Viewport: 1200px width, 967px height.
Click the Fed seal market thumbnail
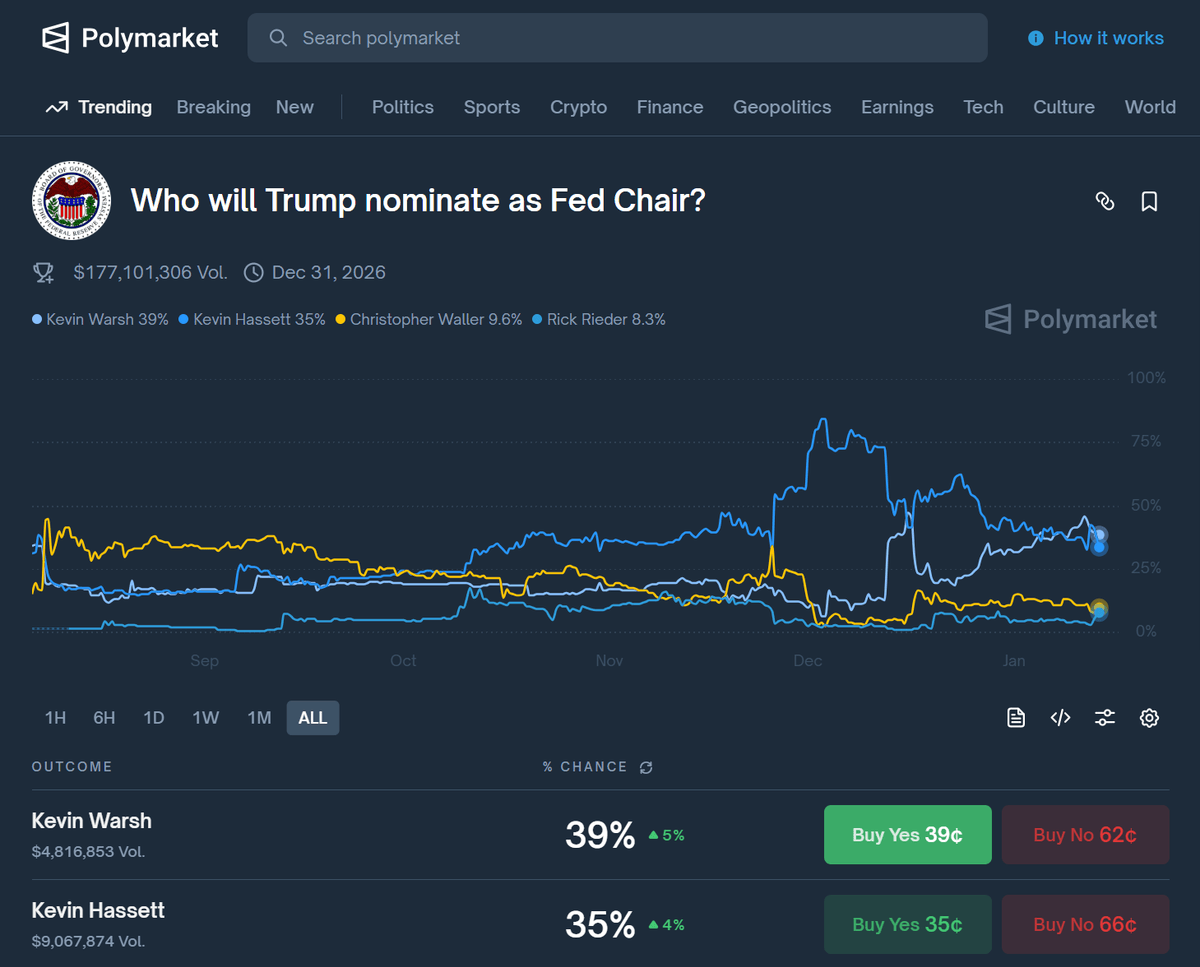(x=70, y=201)
